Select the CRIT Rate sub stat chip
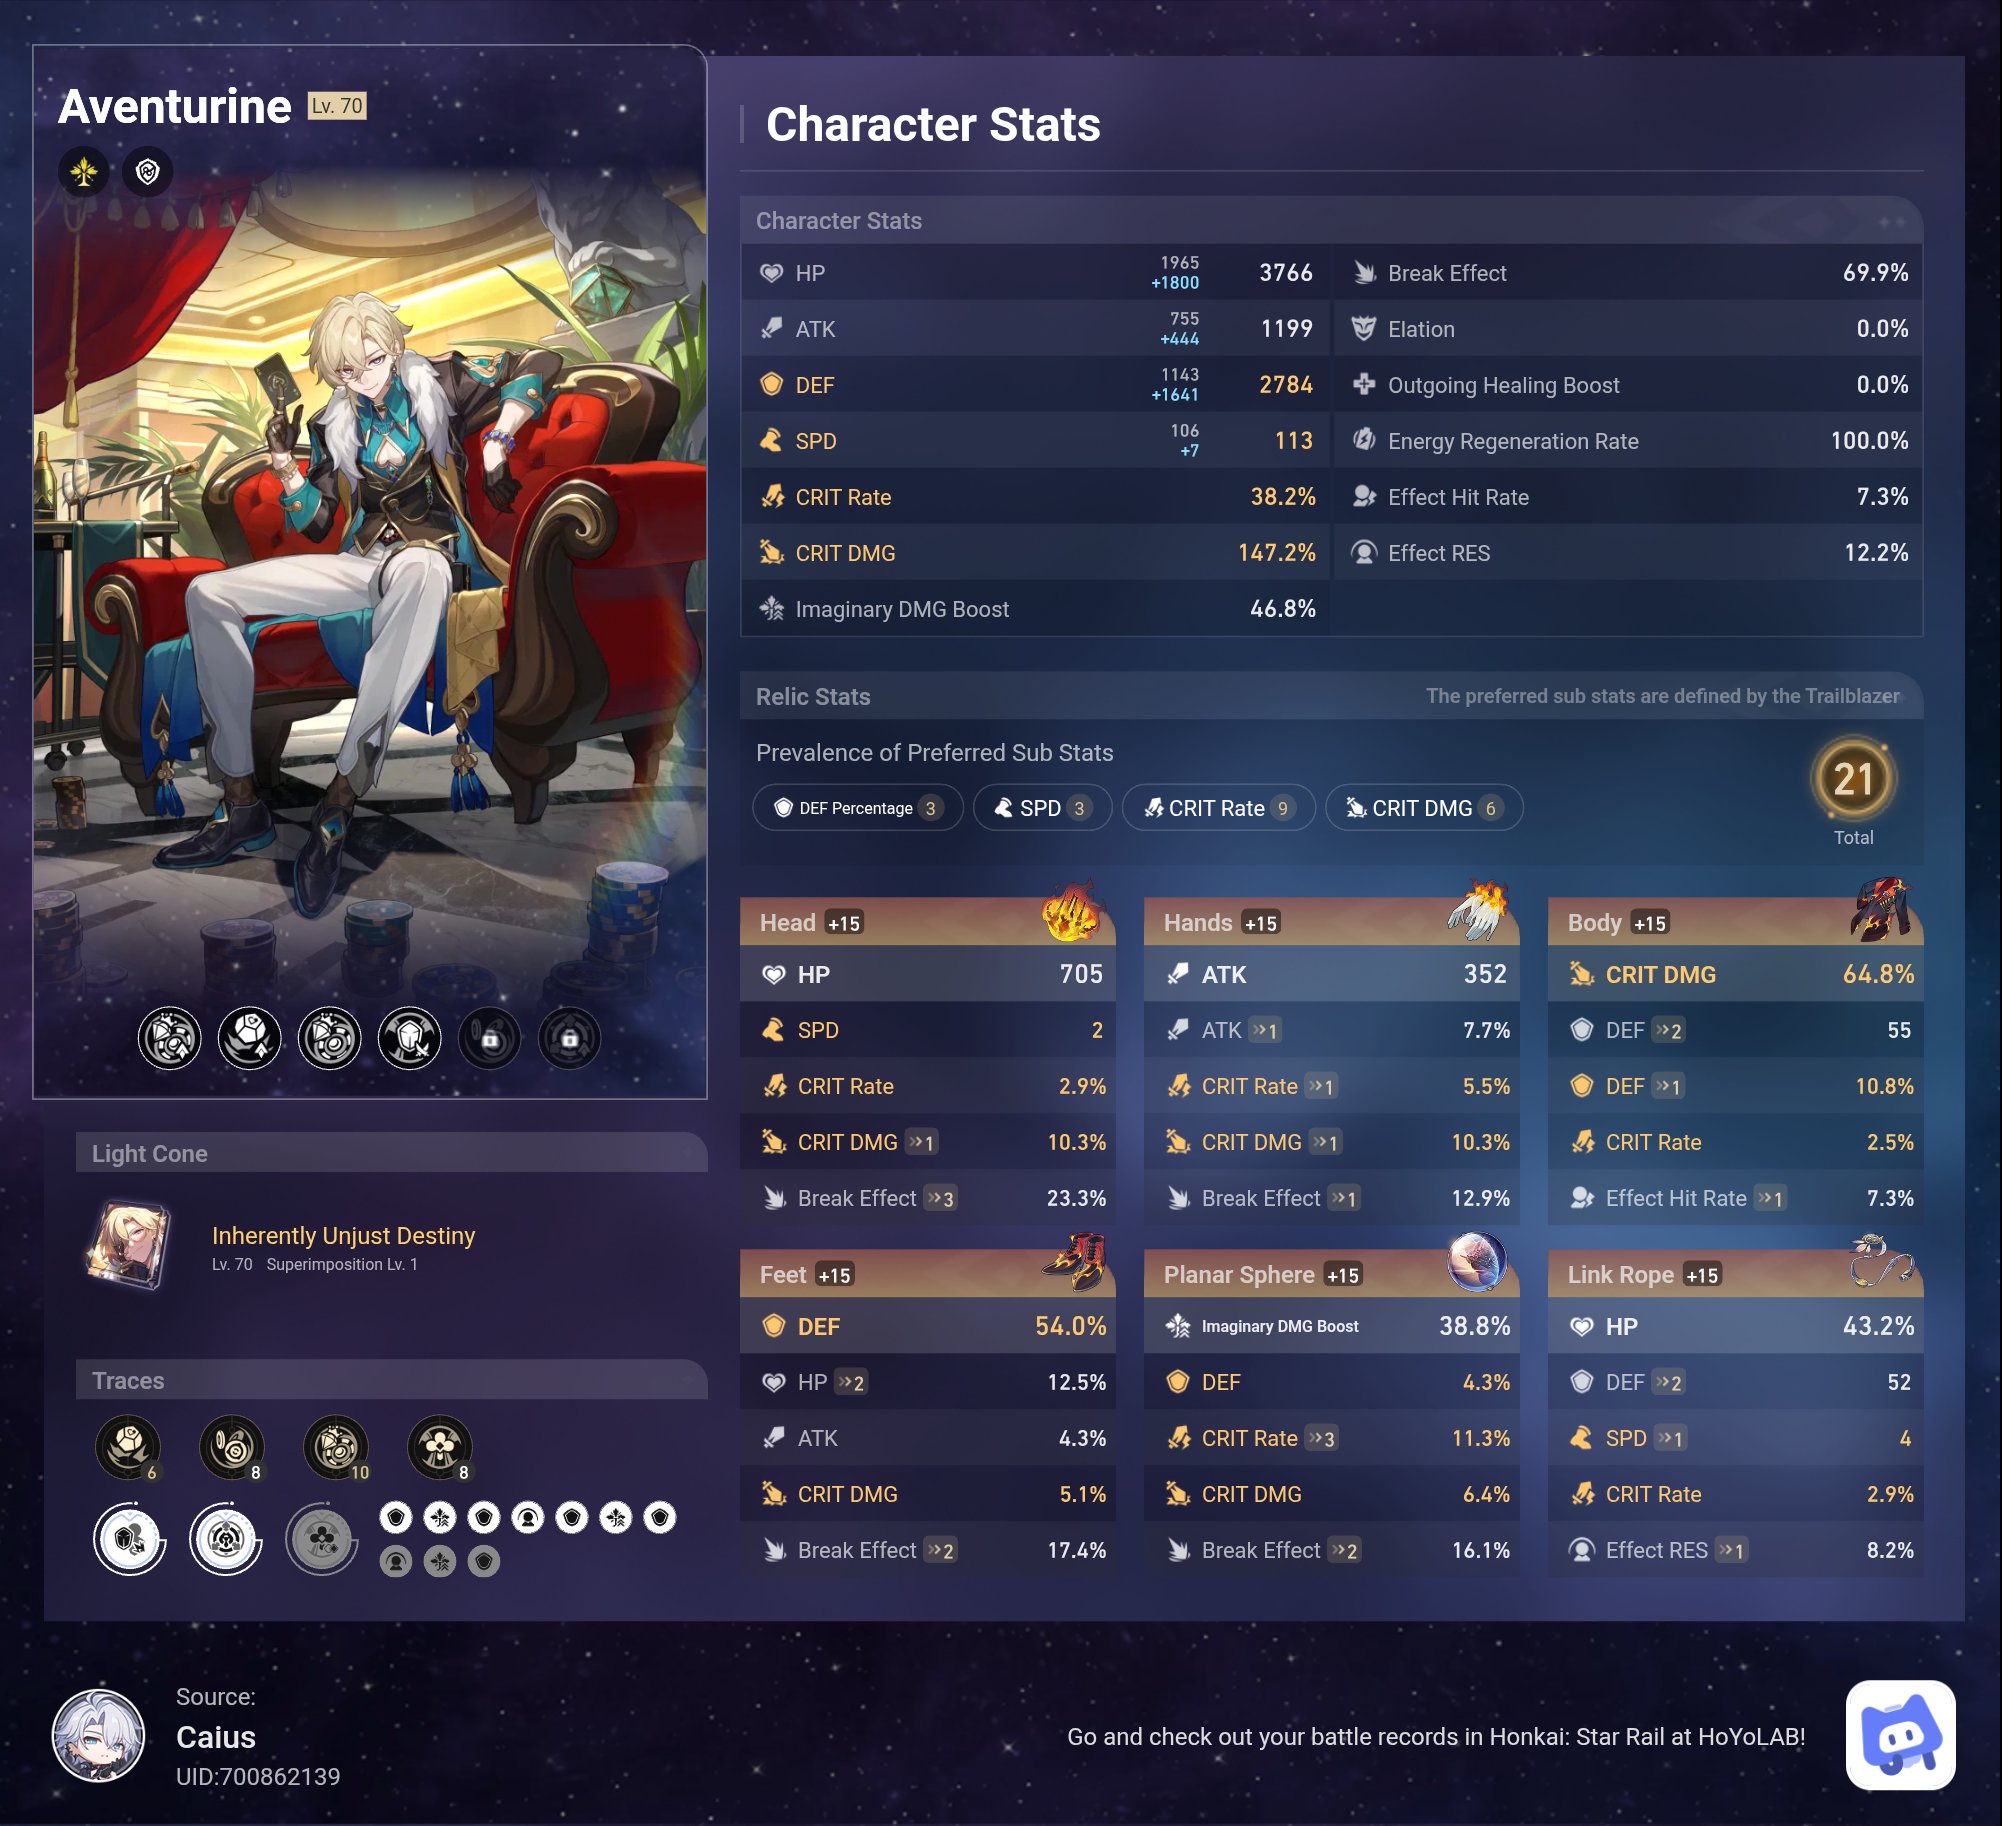The width and height of the screenshot is (2002, 1826). 1219,808
